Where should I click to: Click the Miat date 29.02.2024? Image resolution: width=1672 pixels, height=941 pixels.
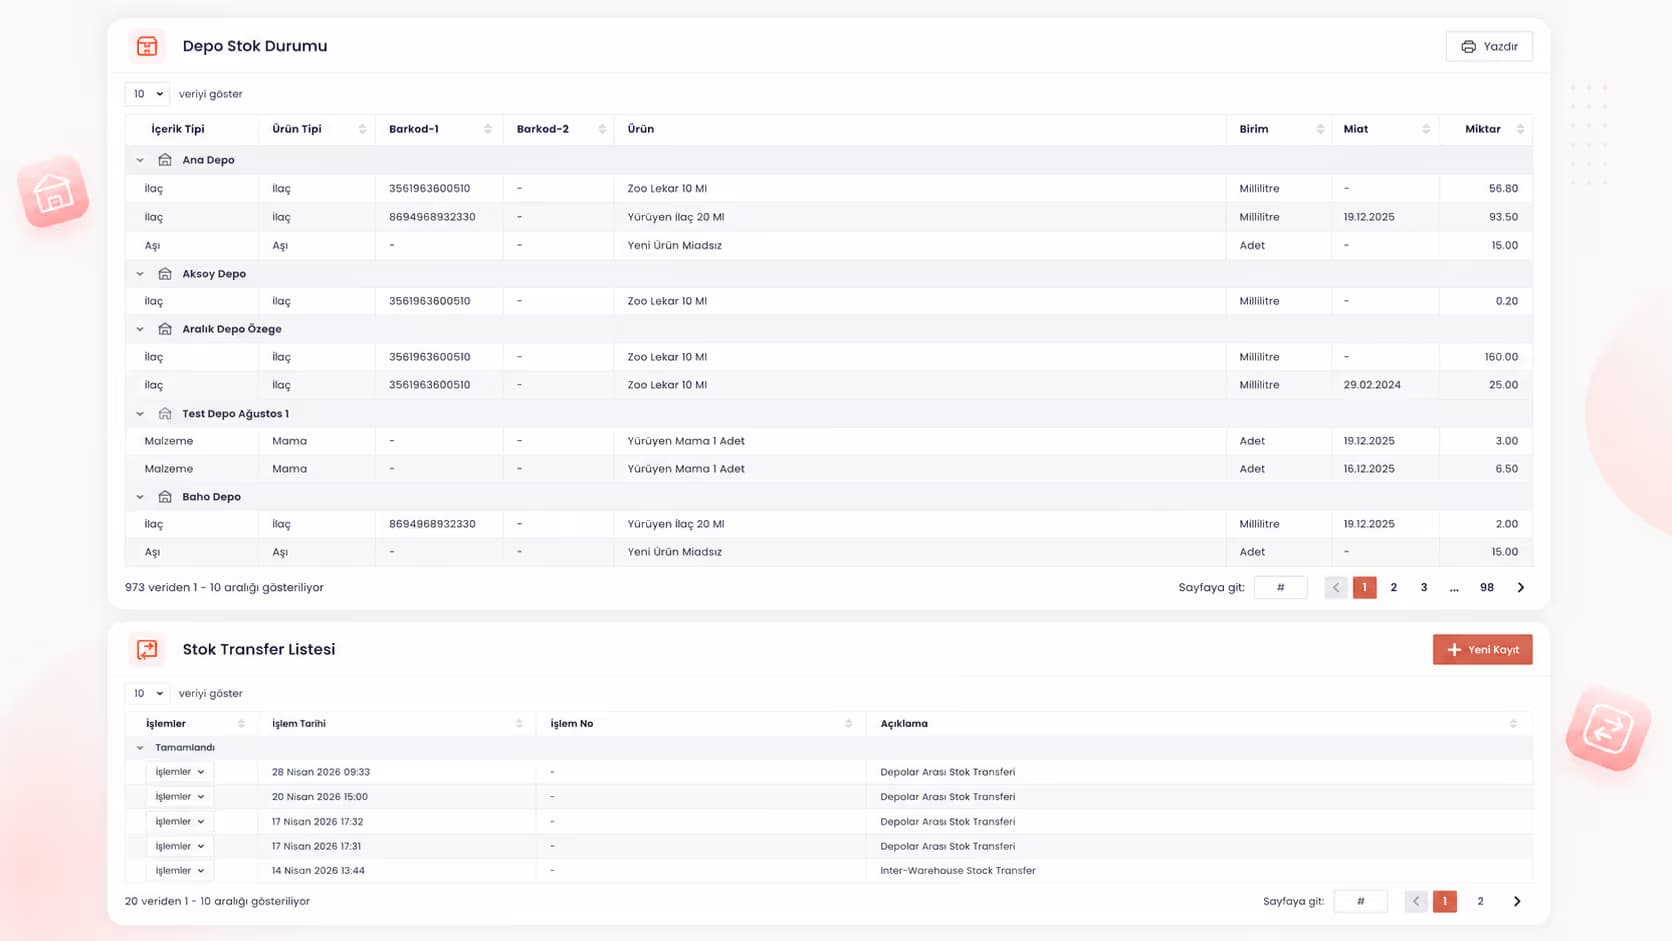[x=1372, y=385]
